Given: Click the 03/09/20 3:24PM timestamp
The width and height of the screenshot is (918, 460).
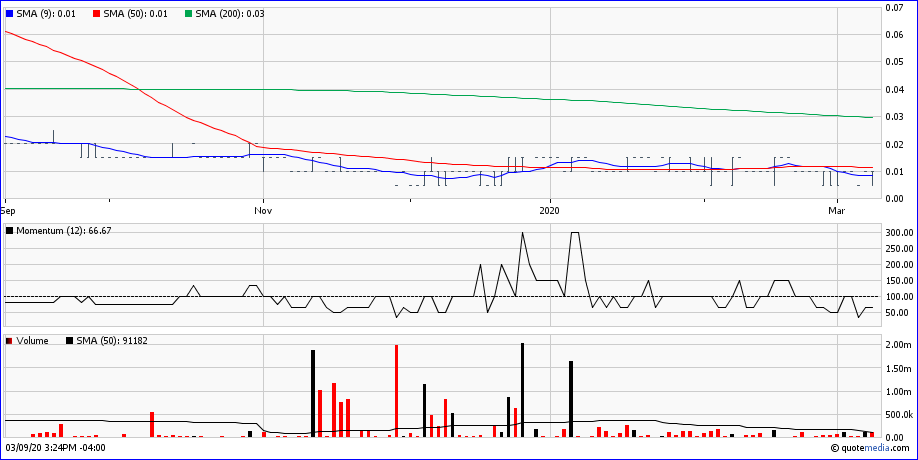Looking at the screenshot, I should click(56, 448).
